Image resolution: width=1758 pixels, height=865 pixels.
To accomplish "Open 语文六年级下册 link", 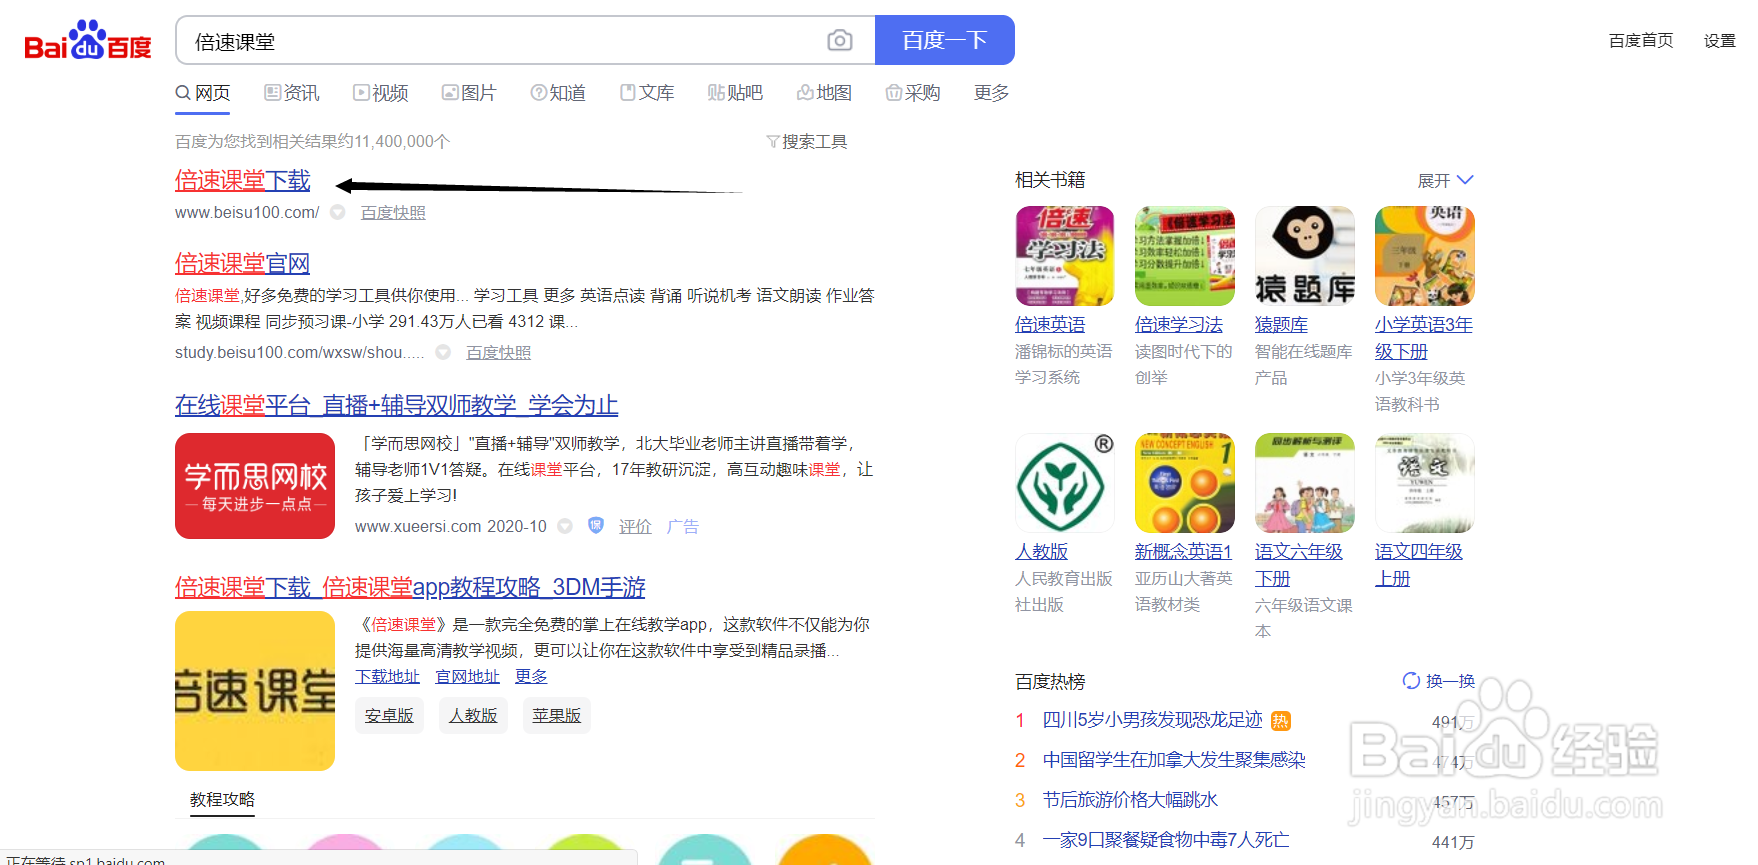I will (x=1299, y=565).
